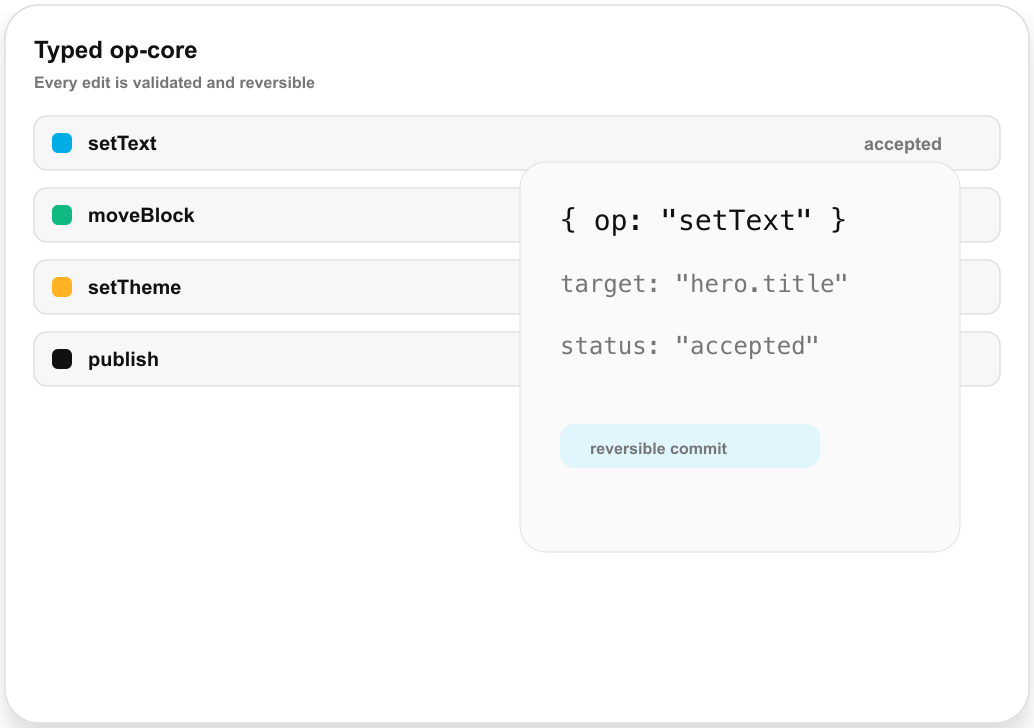This screenshot has width=1034, height=728.
Task: Select the setText operation row
Action: coord(517,143)
